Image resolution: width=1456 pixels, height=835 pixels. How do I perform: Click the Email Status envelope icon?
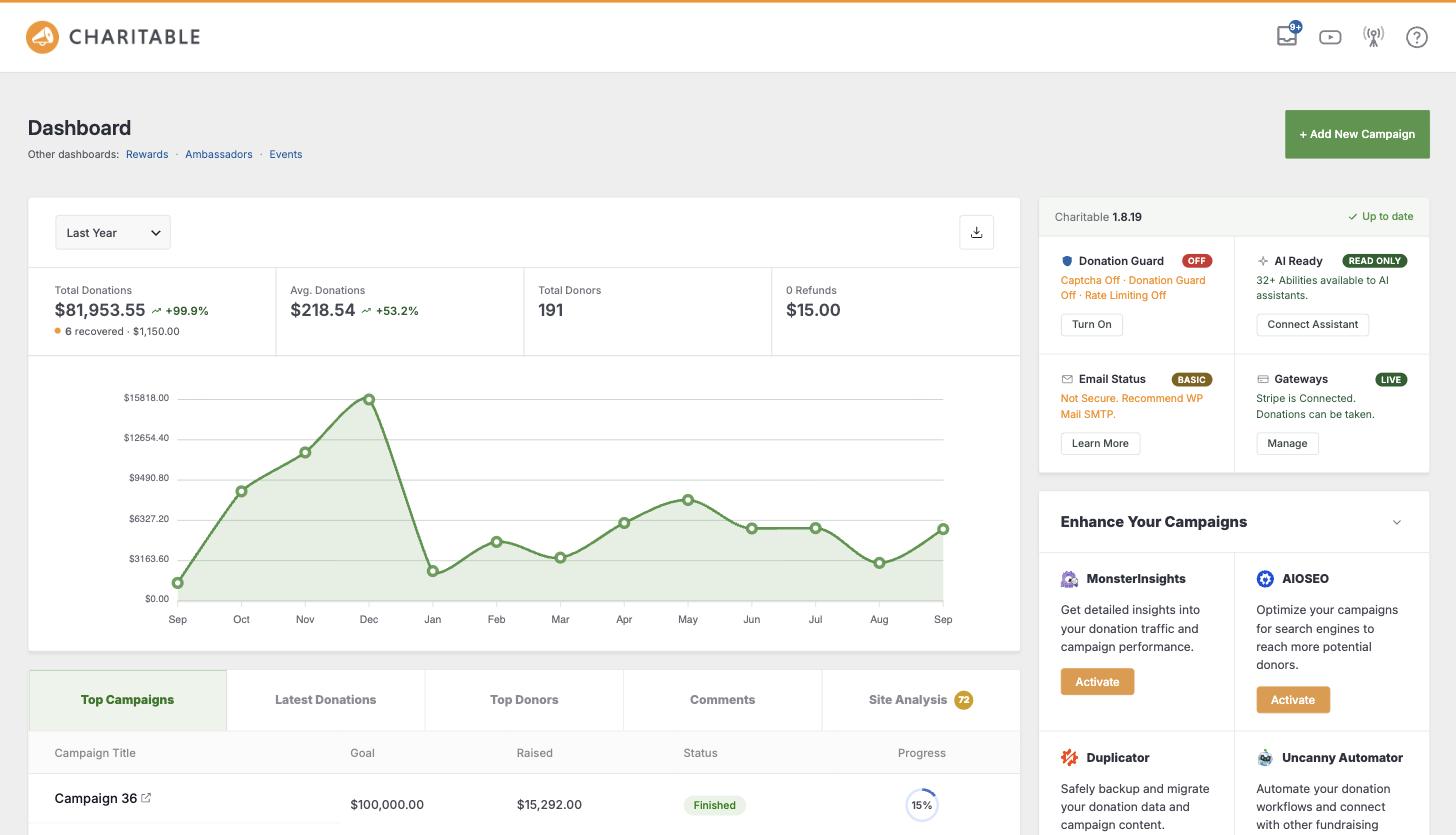point(1067,380)
